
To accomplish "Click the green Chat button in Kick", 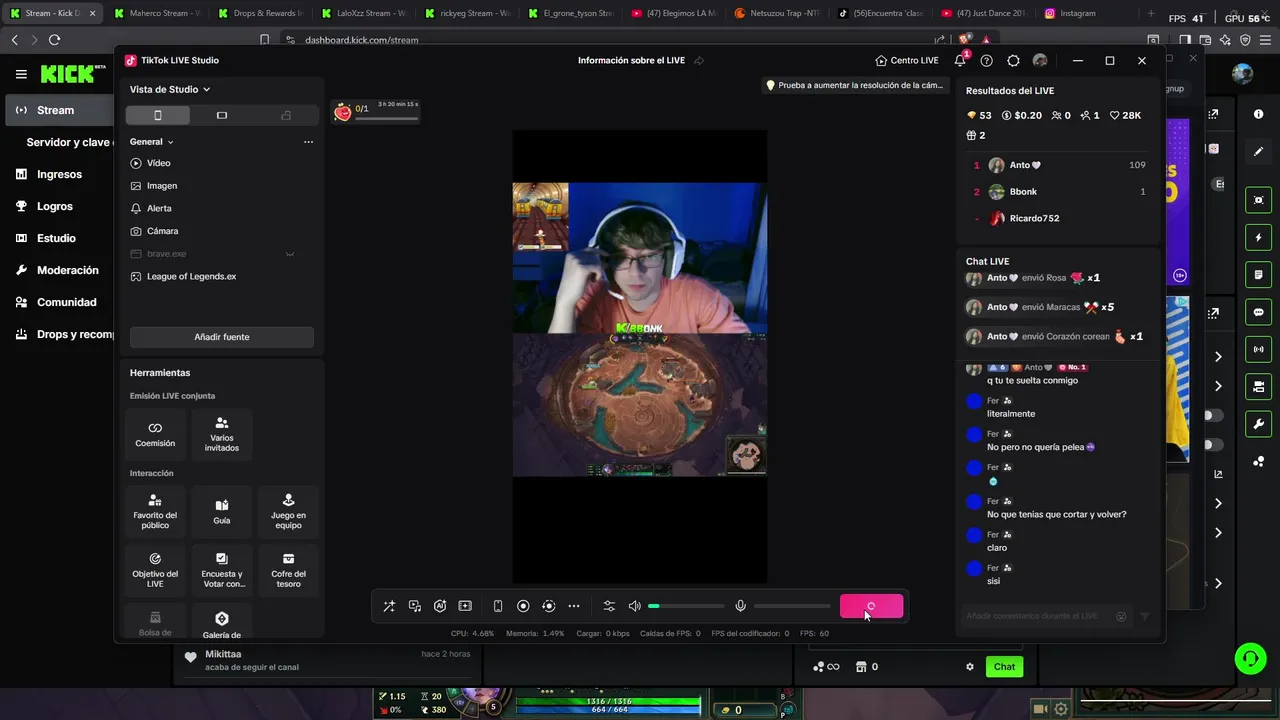I will pyautogui.click(x=1004, y=667).
